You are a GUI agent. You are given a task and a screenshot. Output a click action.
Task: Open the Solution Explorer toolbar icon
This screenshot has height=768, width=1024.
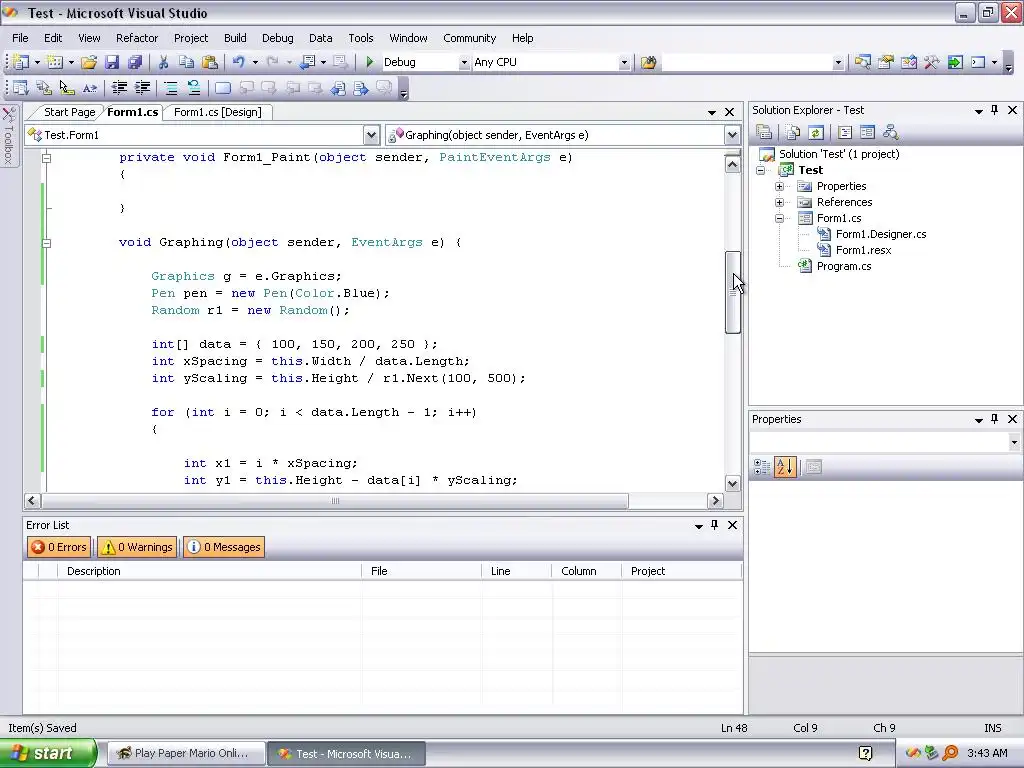(x=862, y=62)
